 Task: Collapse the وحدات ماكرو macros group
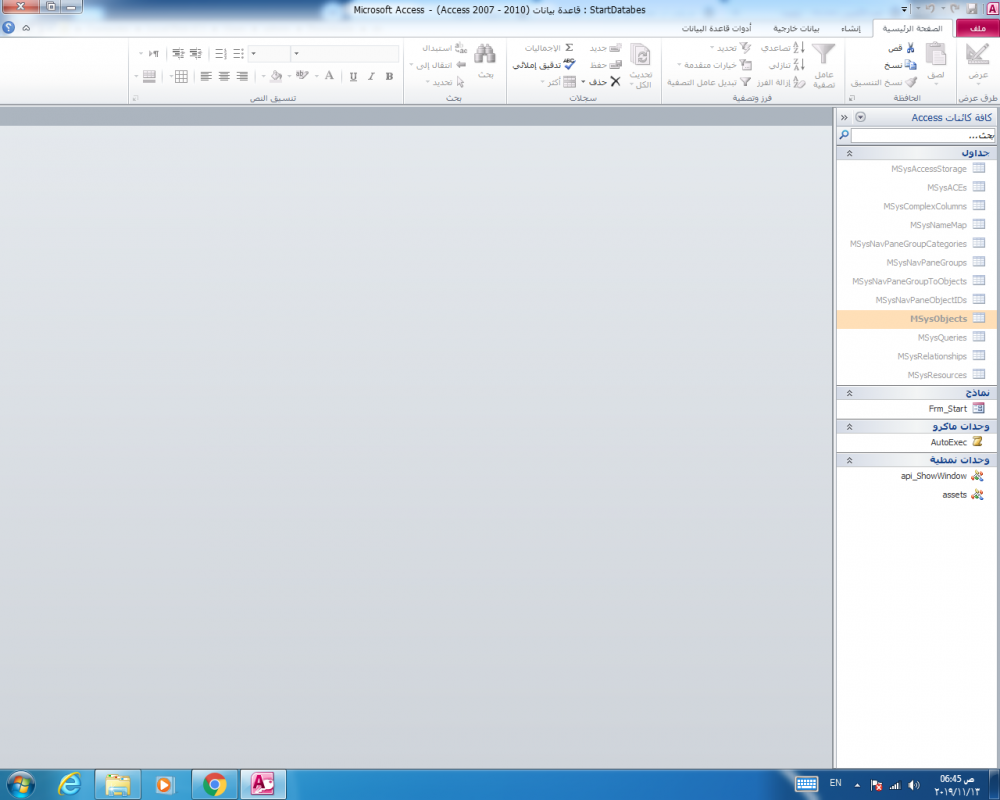pos(849,426)
